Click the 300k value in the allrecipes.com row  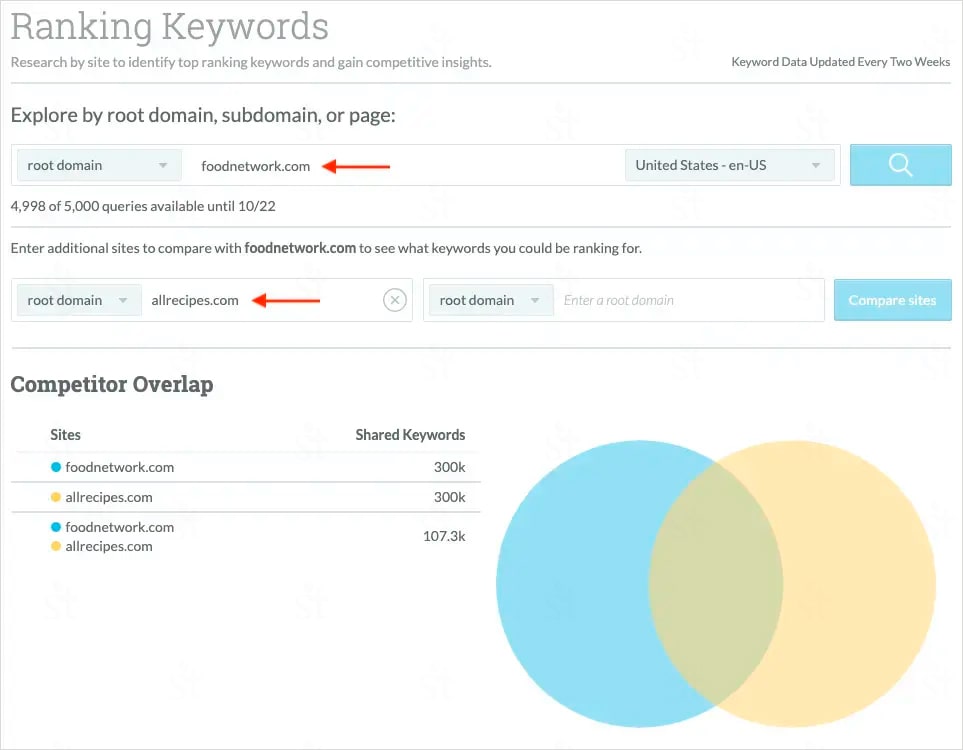[450, 498]
